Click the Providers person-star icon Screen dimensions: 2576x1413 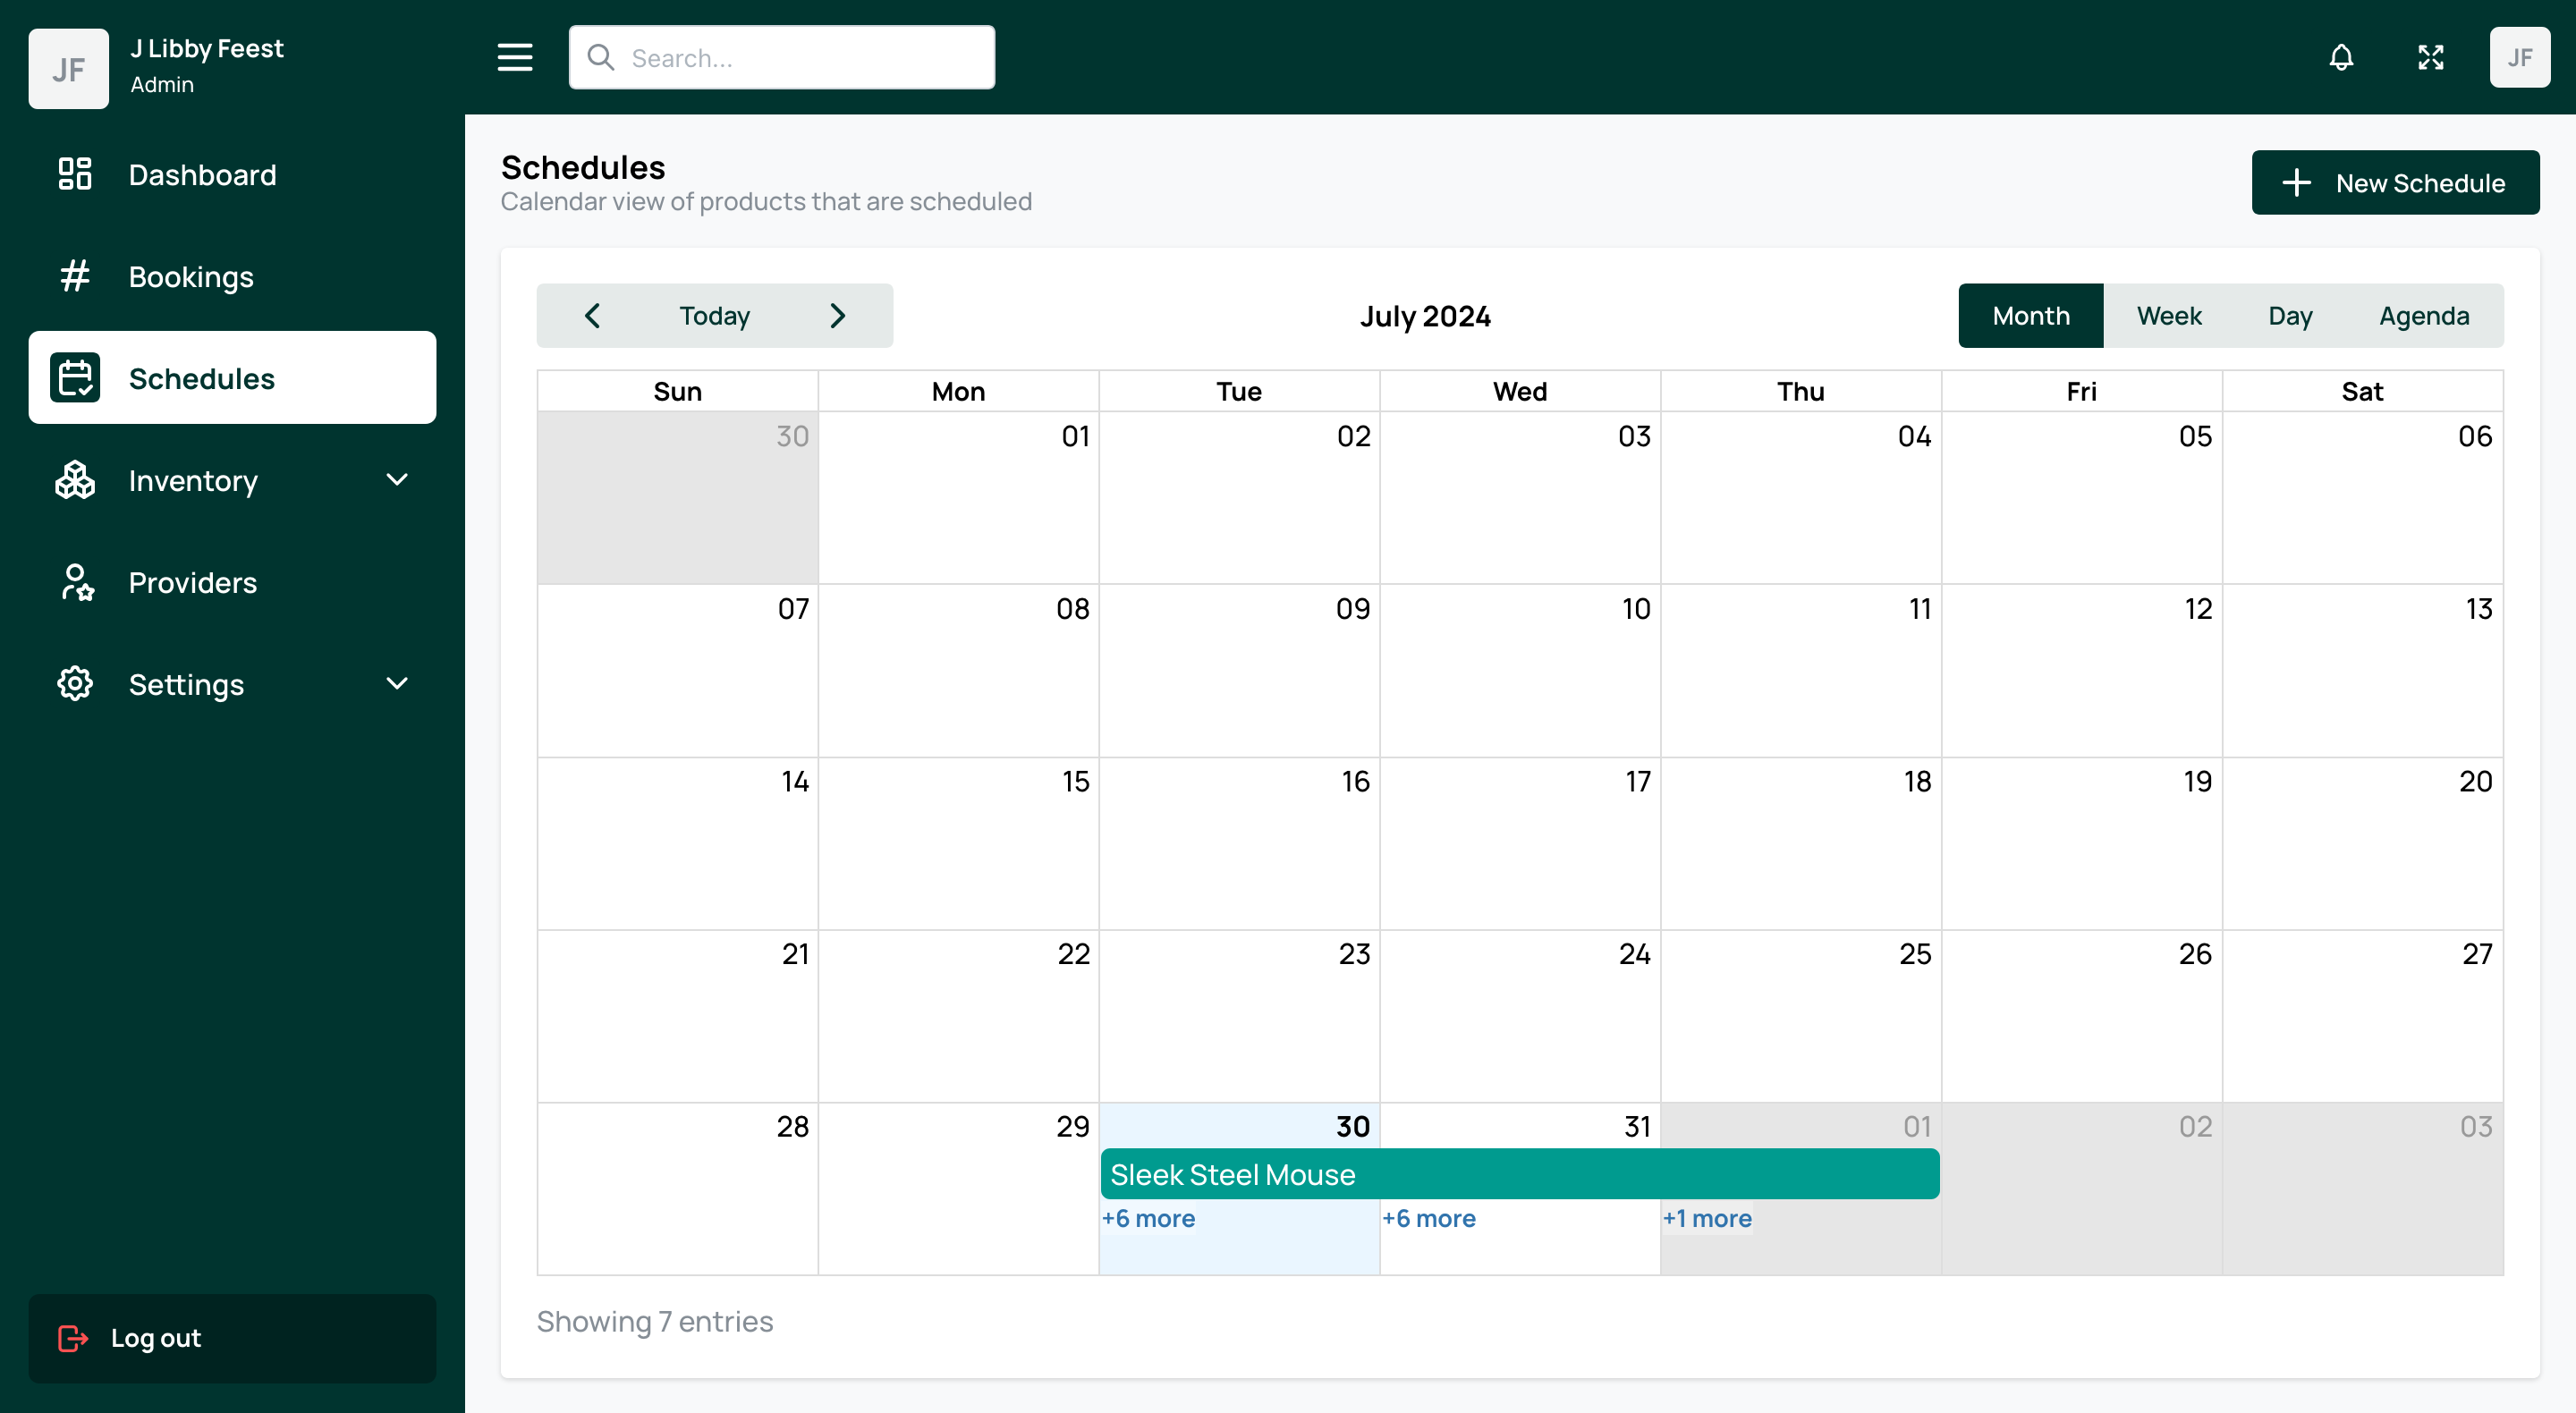click(x=75, y=582)
